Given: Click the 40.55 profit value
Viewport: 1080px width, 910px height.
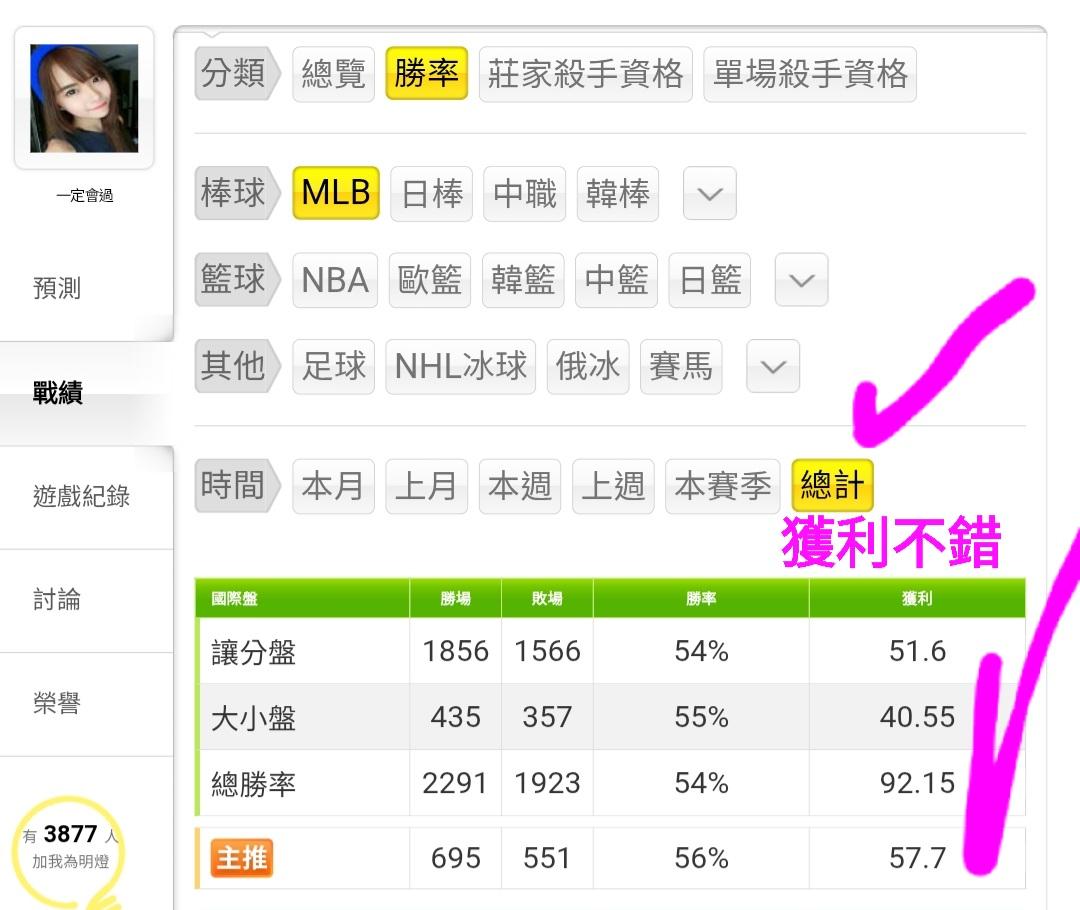Looking at the screenshot, I should (917, 717).
